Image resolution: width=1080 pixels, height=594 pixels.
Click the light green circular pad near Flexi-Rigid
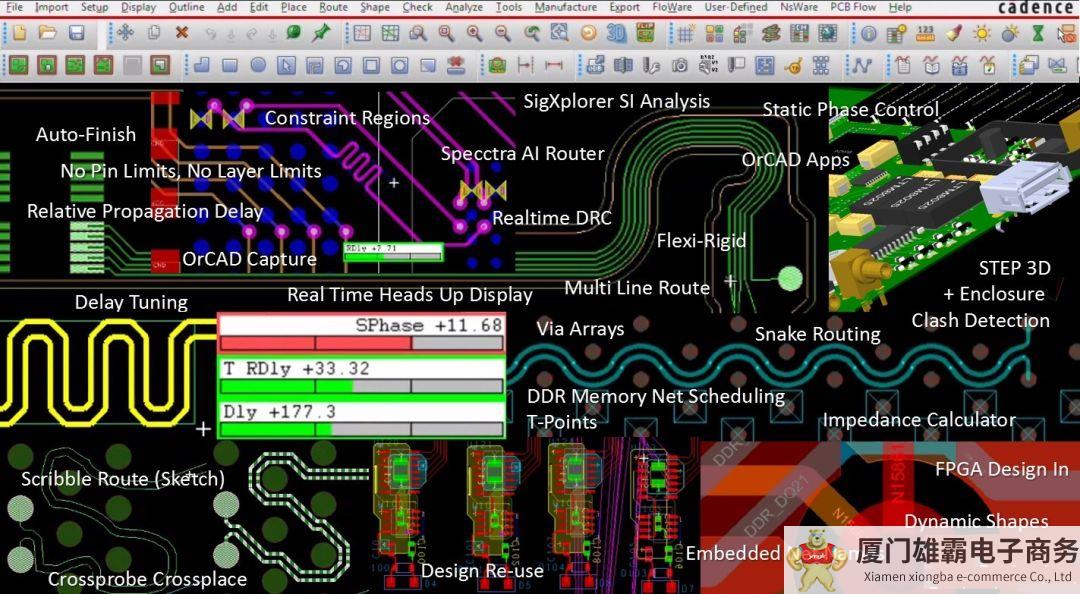tap(790, 279)
